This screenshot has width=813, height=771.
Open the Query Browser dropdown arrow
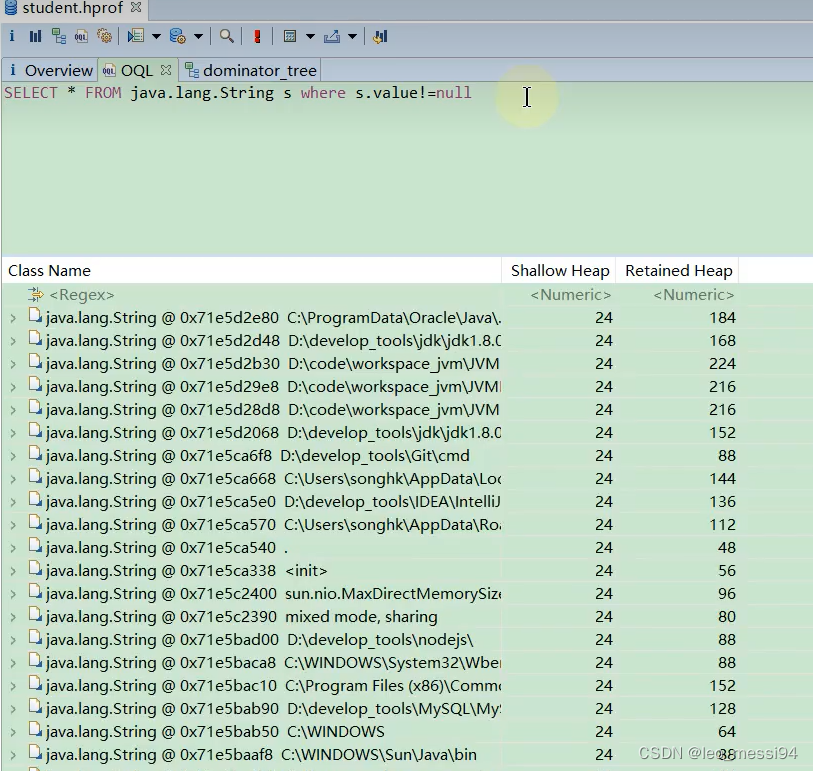(x=198, y=37)
